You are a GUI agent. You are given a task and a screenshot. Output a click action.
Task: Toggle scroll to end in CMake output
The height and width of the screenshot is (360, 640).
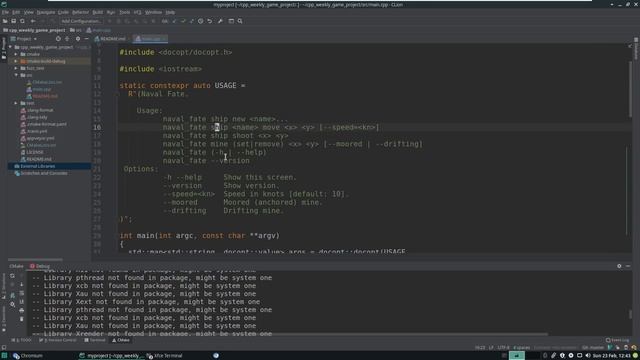22,302
